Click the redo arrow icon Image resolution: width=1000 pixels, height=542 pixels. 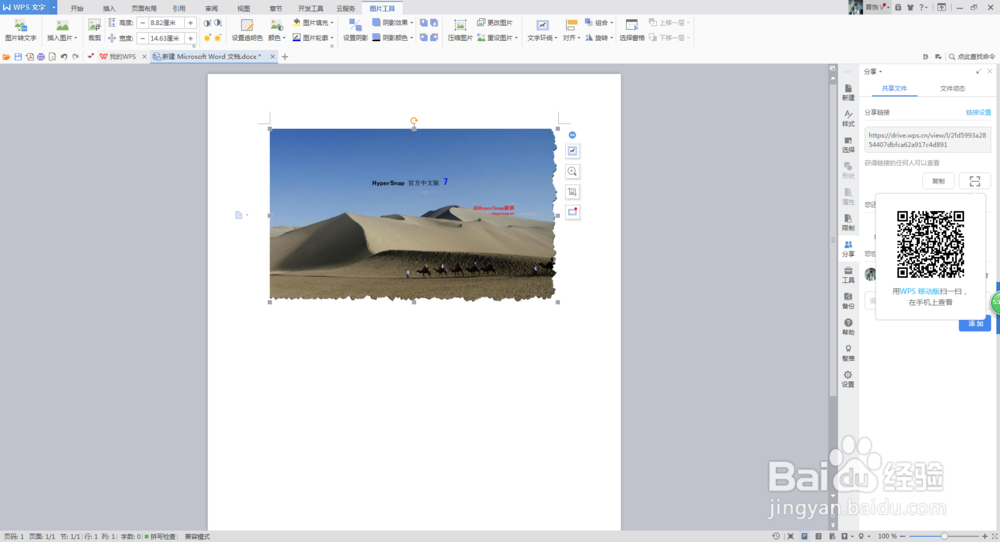coord(75,57)
